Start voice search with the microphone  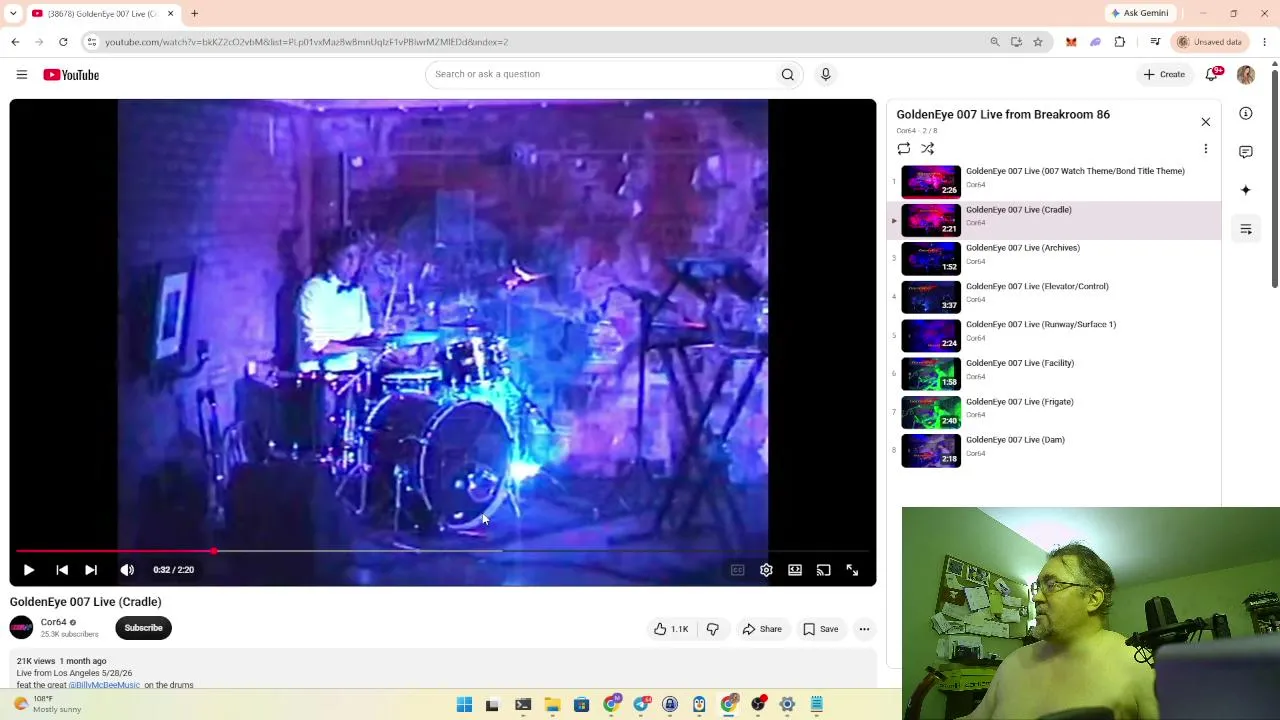tap(825, 74)
